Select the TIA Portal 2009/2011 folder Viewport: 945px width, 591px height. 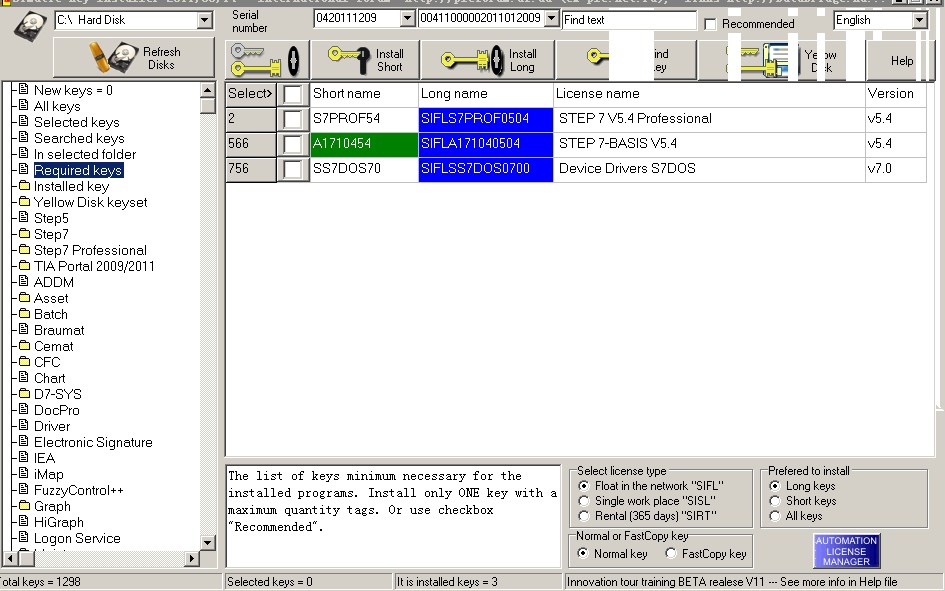[94, 266]
